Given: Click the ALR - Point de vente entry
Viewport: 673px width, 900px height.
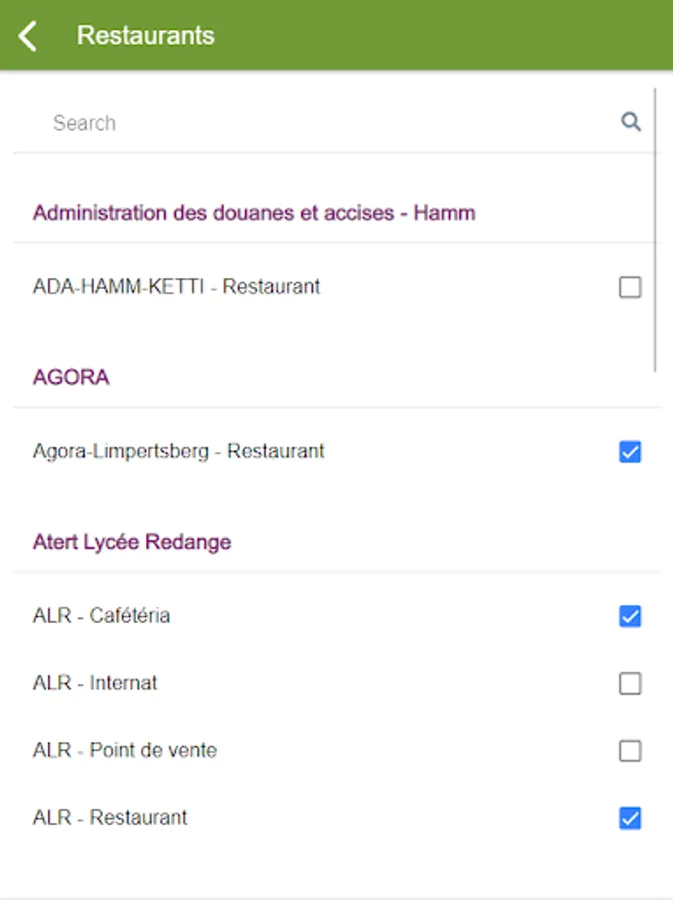Looking at the screenshot, I should point(124,750).
